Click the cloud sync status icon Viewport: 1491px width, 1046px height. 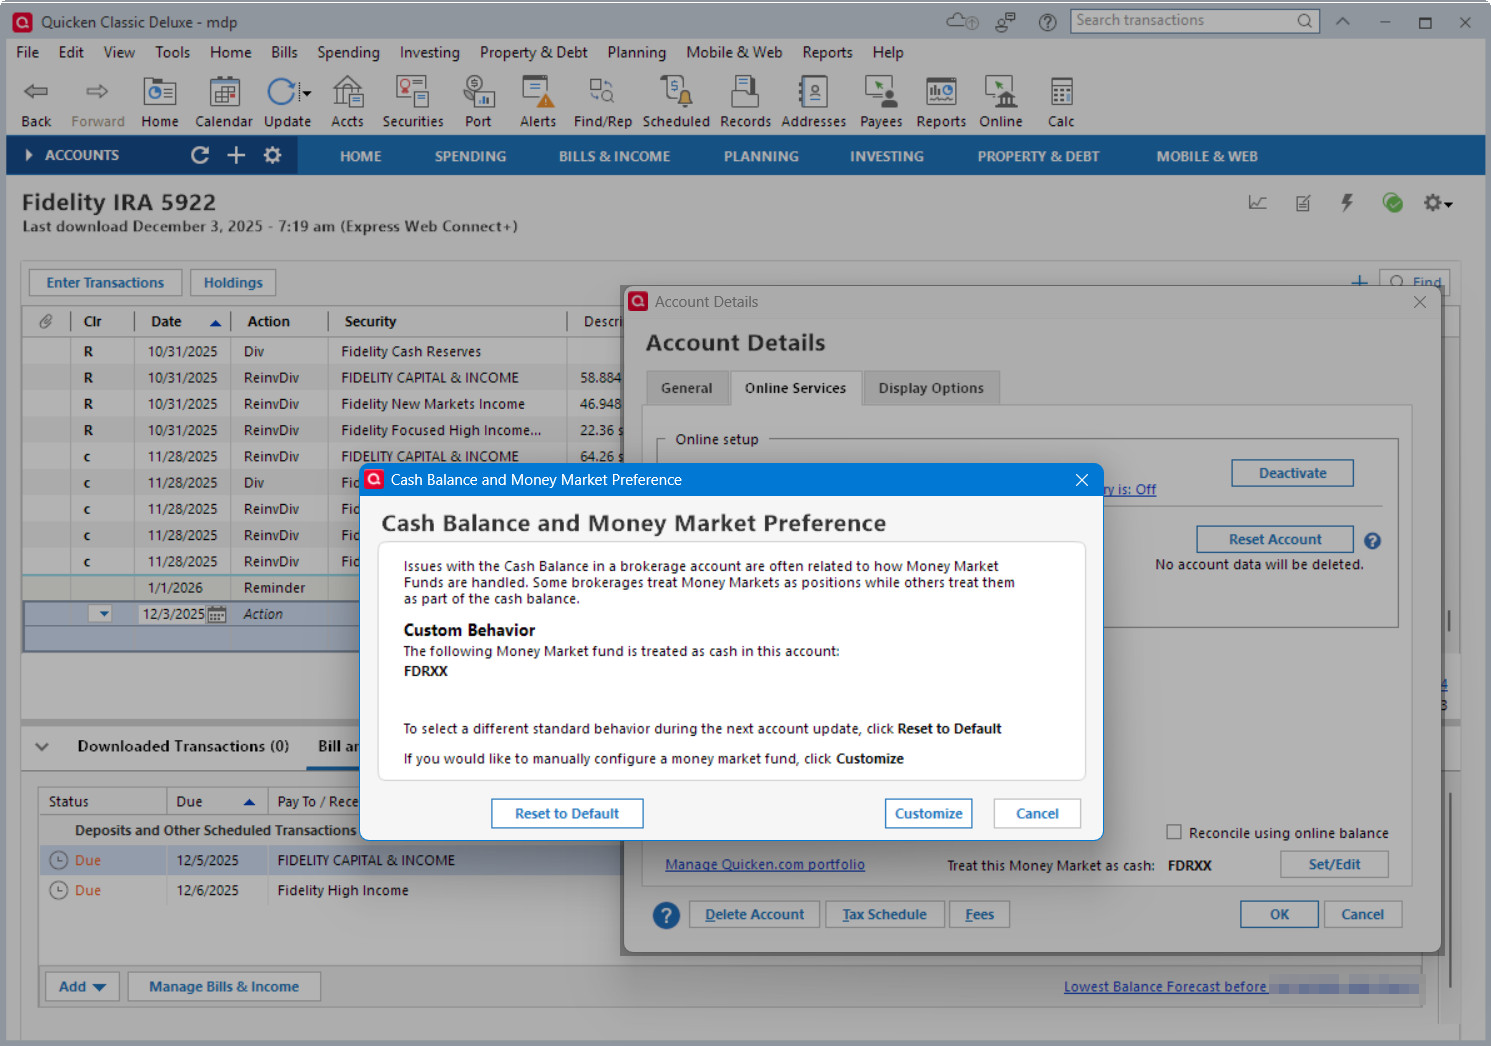[962, 21]
